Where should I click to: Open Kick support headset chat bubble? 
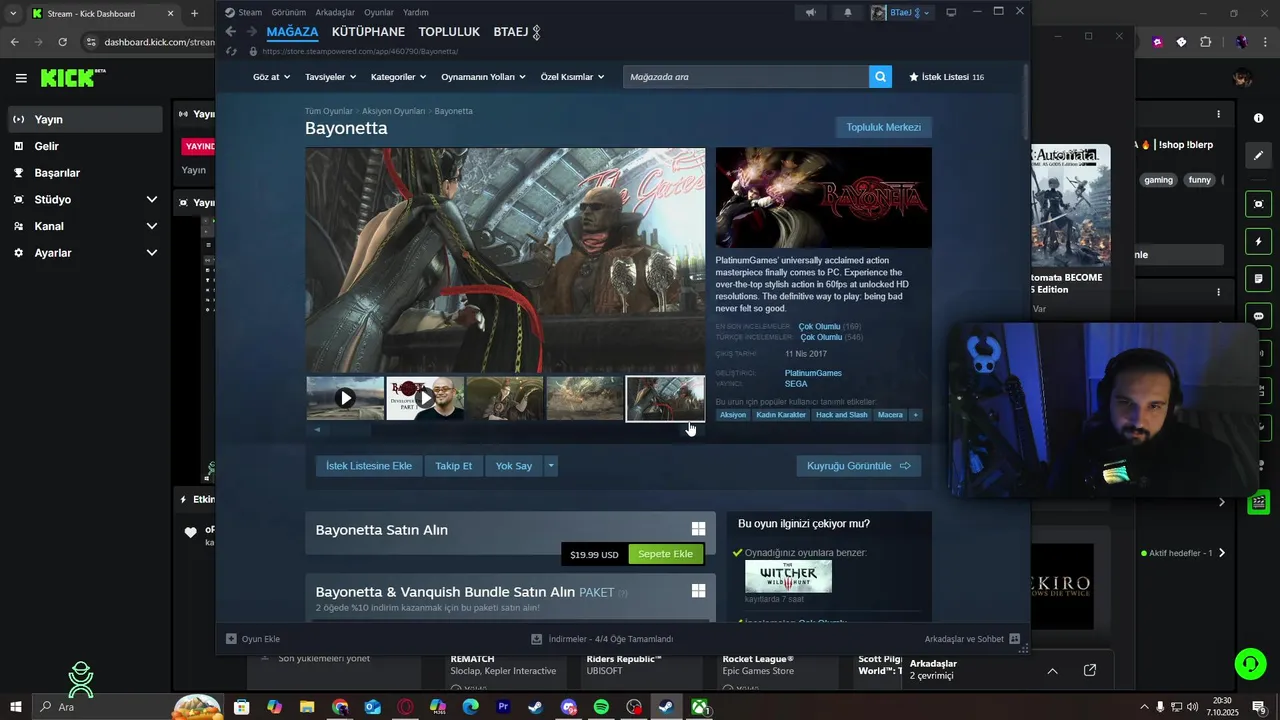click(x=1250, y=664)
